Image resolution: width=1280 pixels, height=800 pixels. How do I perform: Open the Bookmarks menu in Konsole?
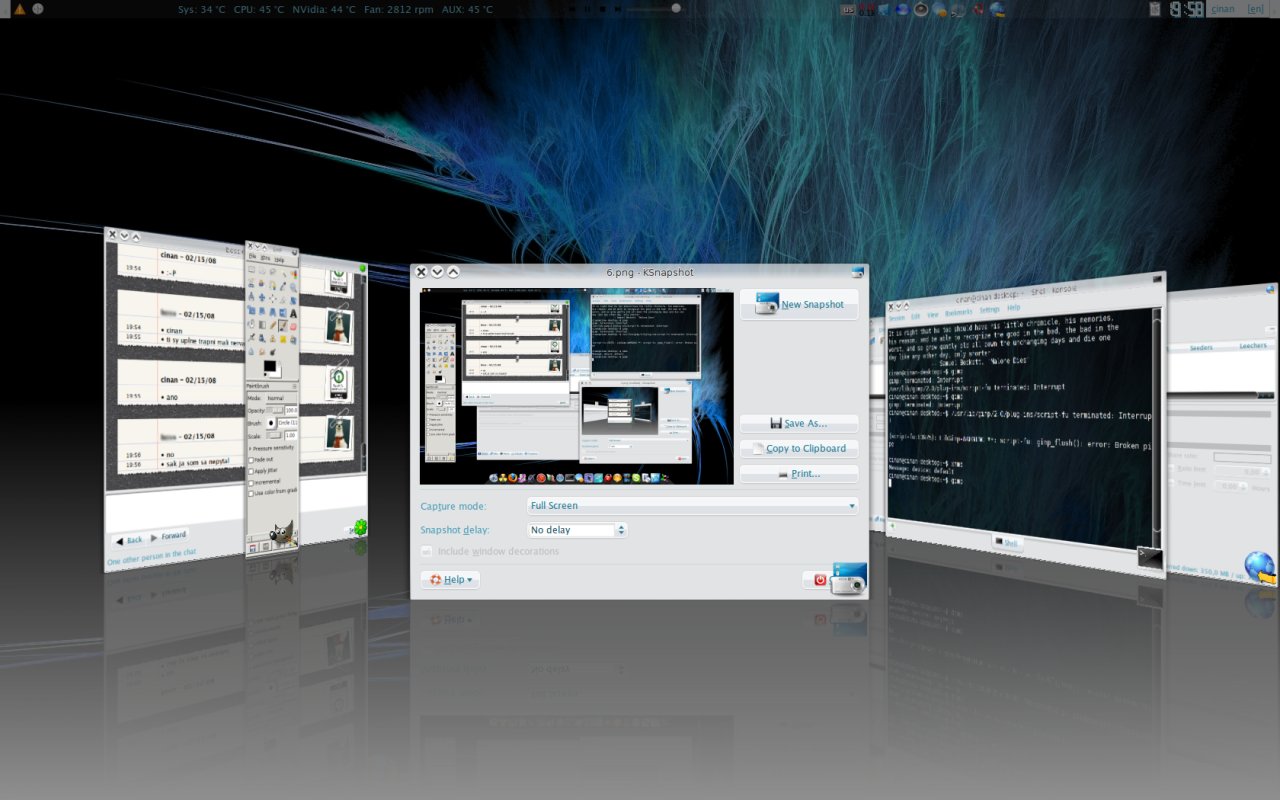(x=960, y=311)
